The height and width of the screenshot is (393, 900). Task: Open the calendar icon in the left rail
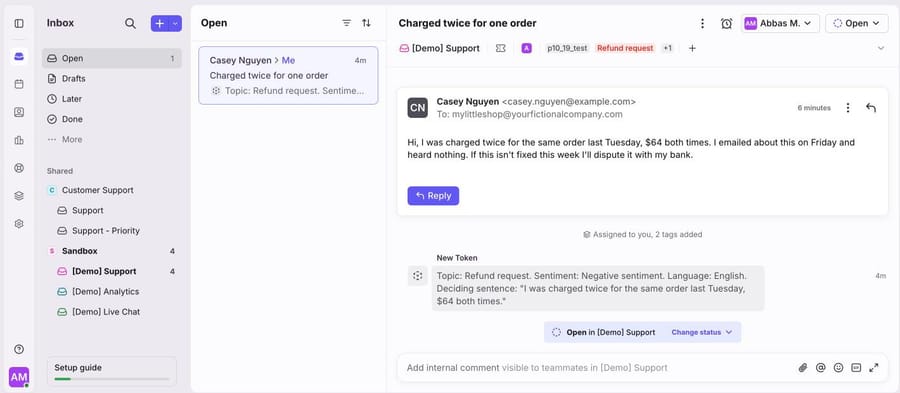pos(19,84)
